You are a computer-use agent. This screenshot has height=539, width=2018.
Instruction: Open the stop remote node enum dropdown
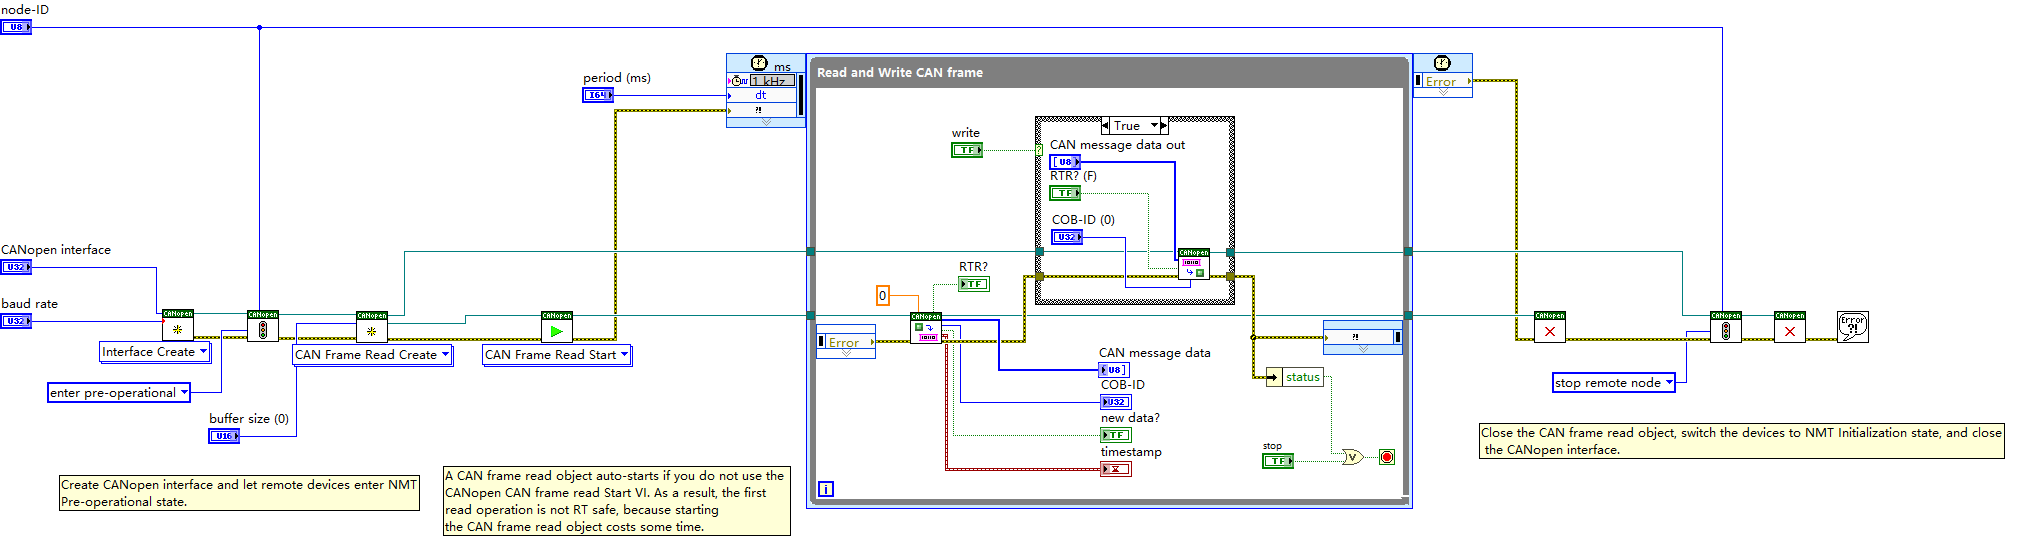1668,383
